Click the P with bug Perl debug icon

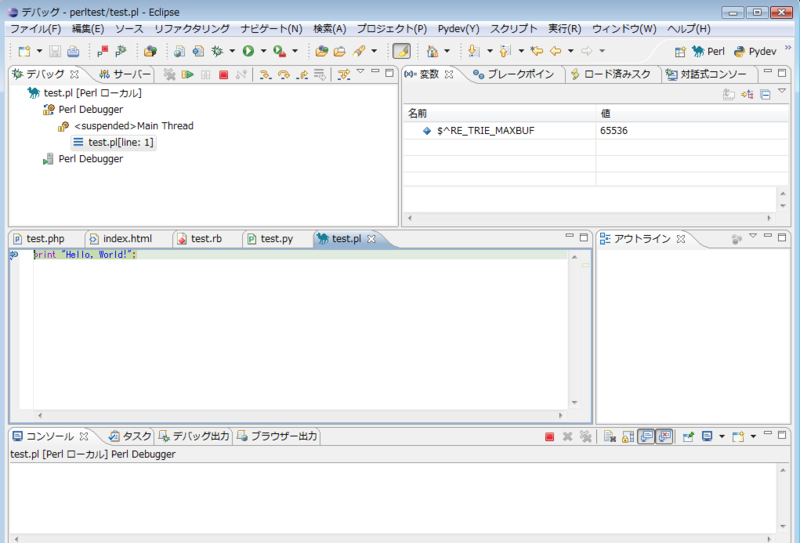[x=121, y=51]
